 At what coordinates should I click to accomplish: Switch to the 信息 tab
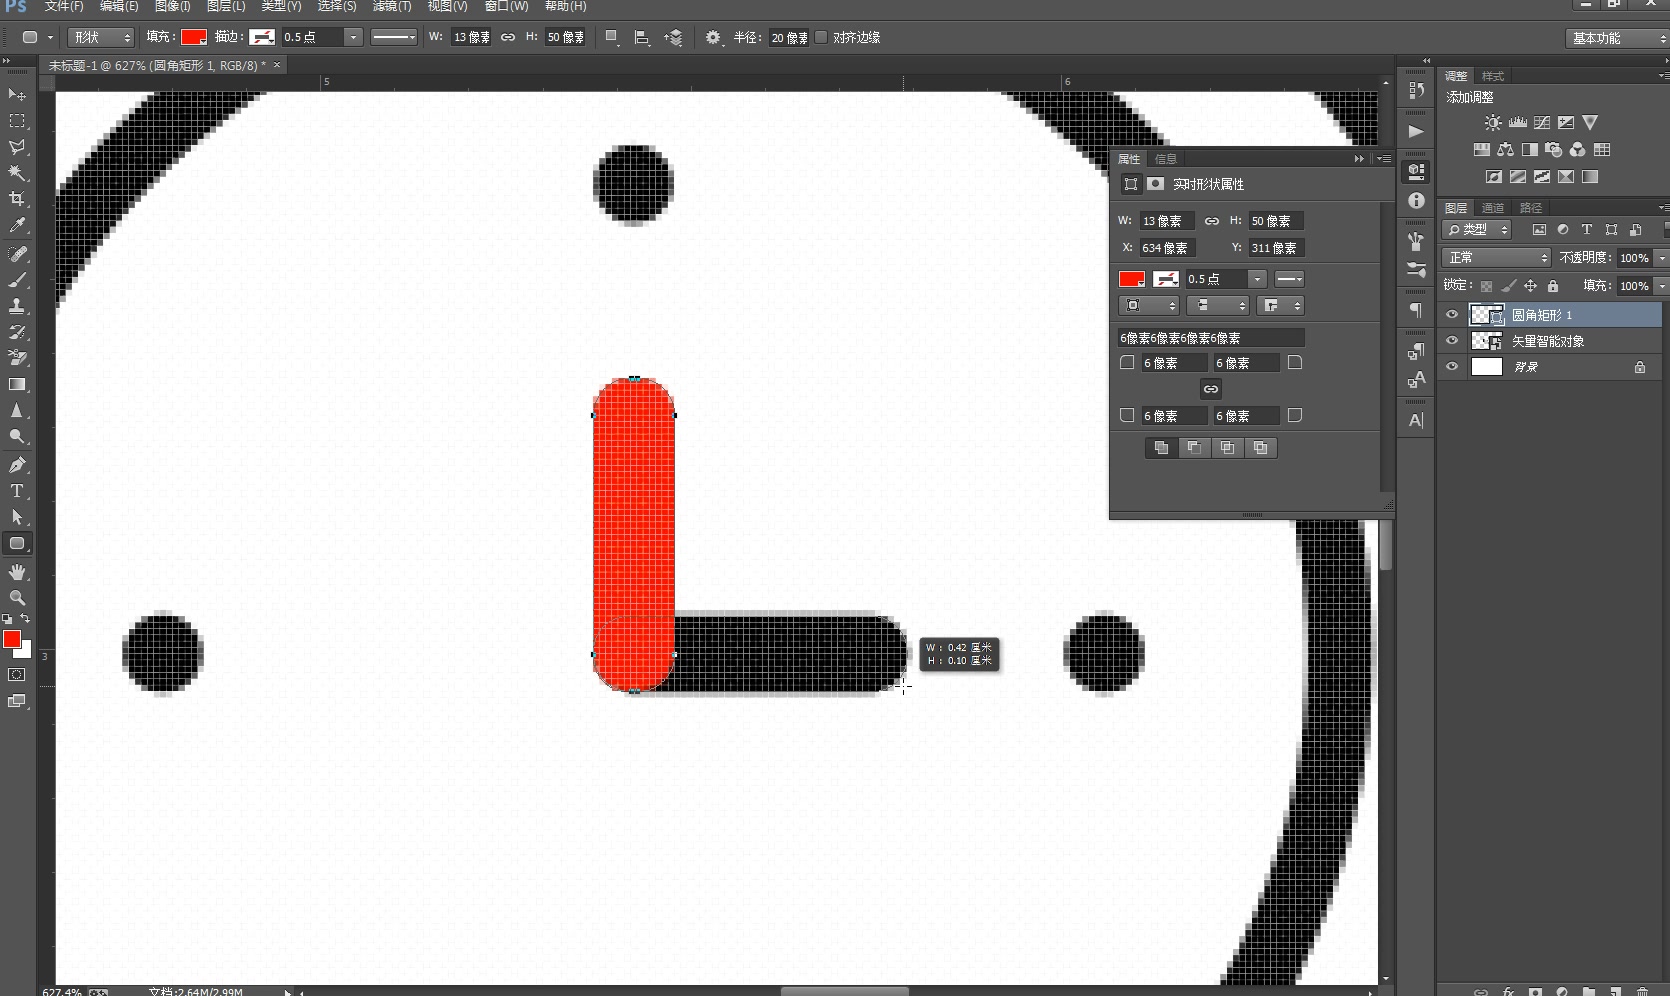point(1166,159)
